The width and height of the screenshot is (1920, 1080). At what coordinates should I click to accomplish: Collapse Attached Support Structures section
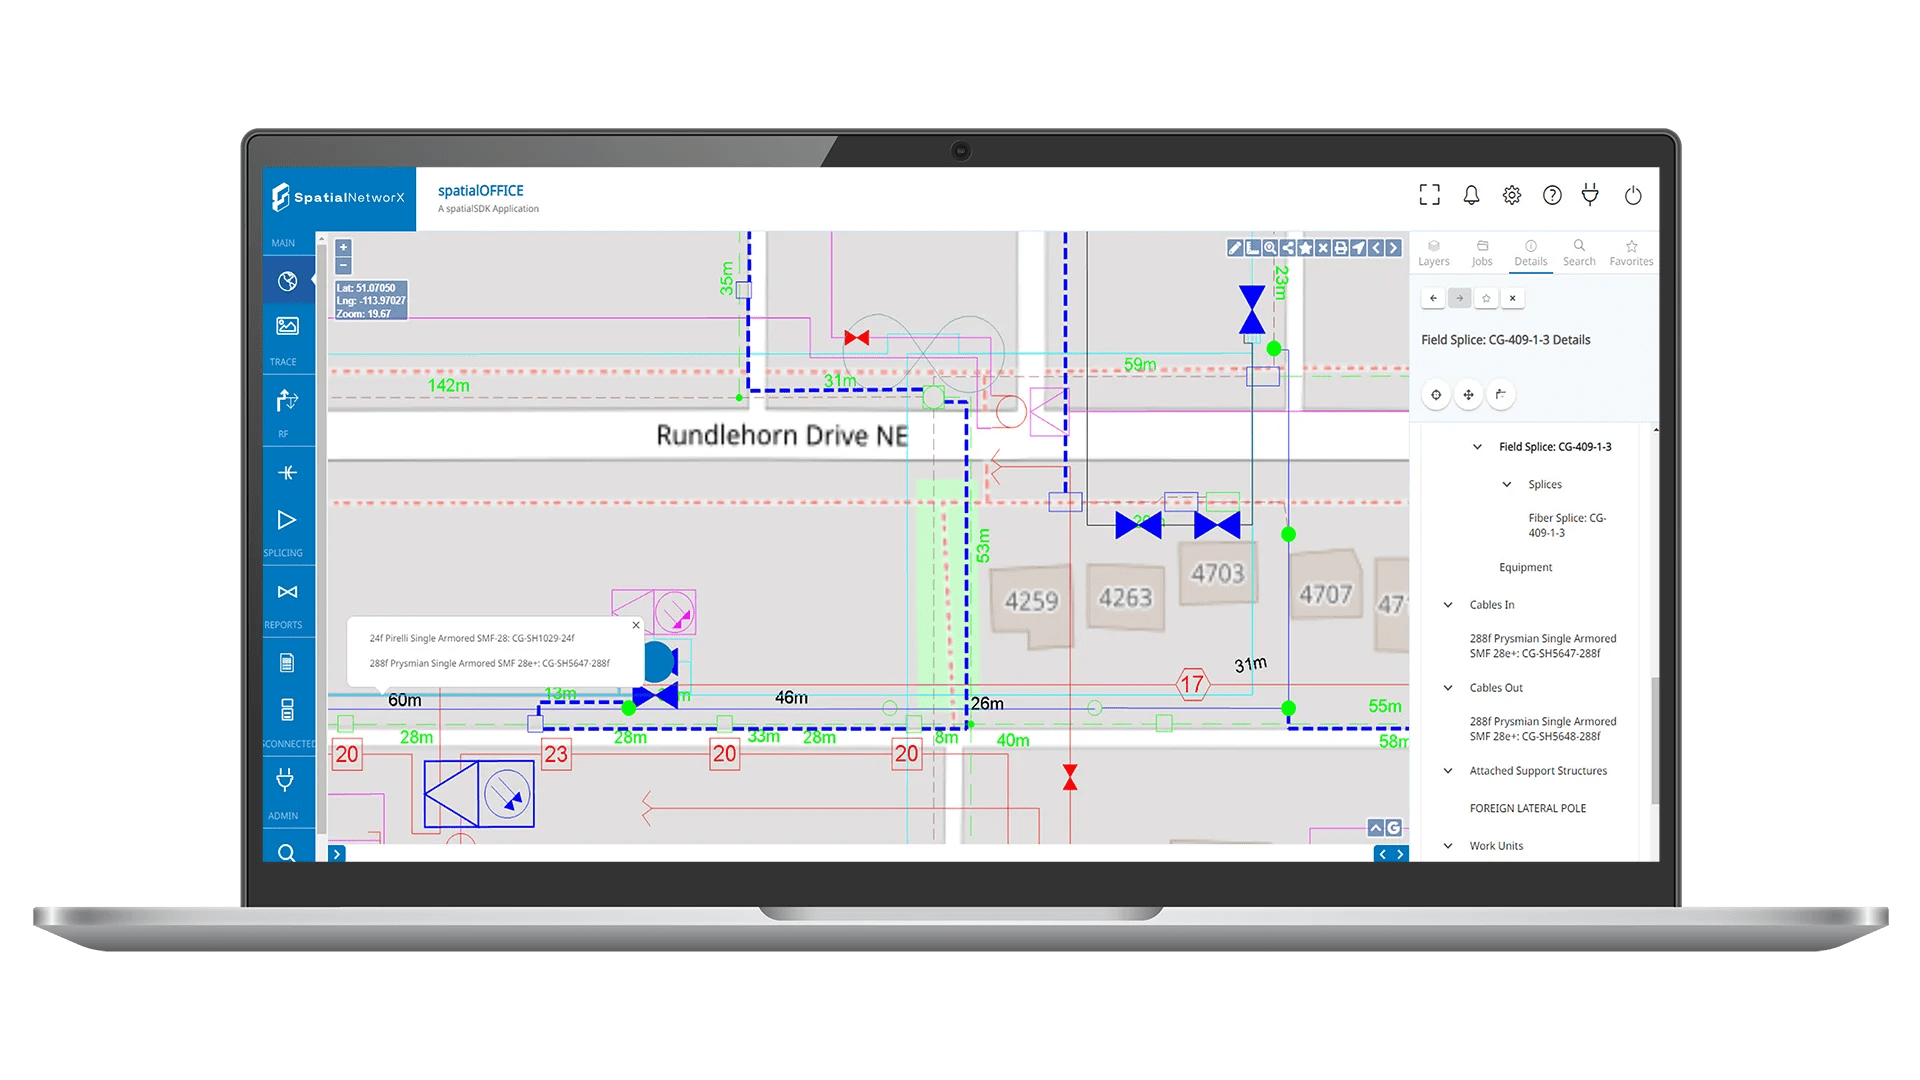pyautogui.click(x=1448, y=771)
